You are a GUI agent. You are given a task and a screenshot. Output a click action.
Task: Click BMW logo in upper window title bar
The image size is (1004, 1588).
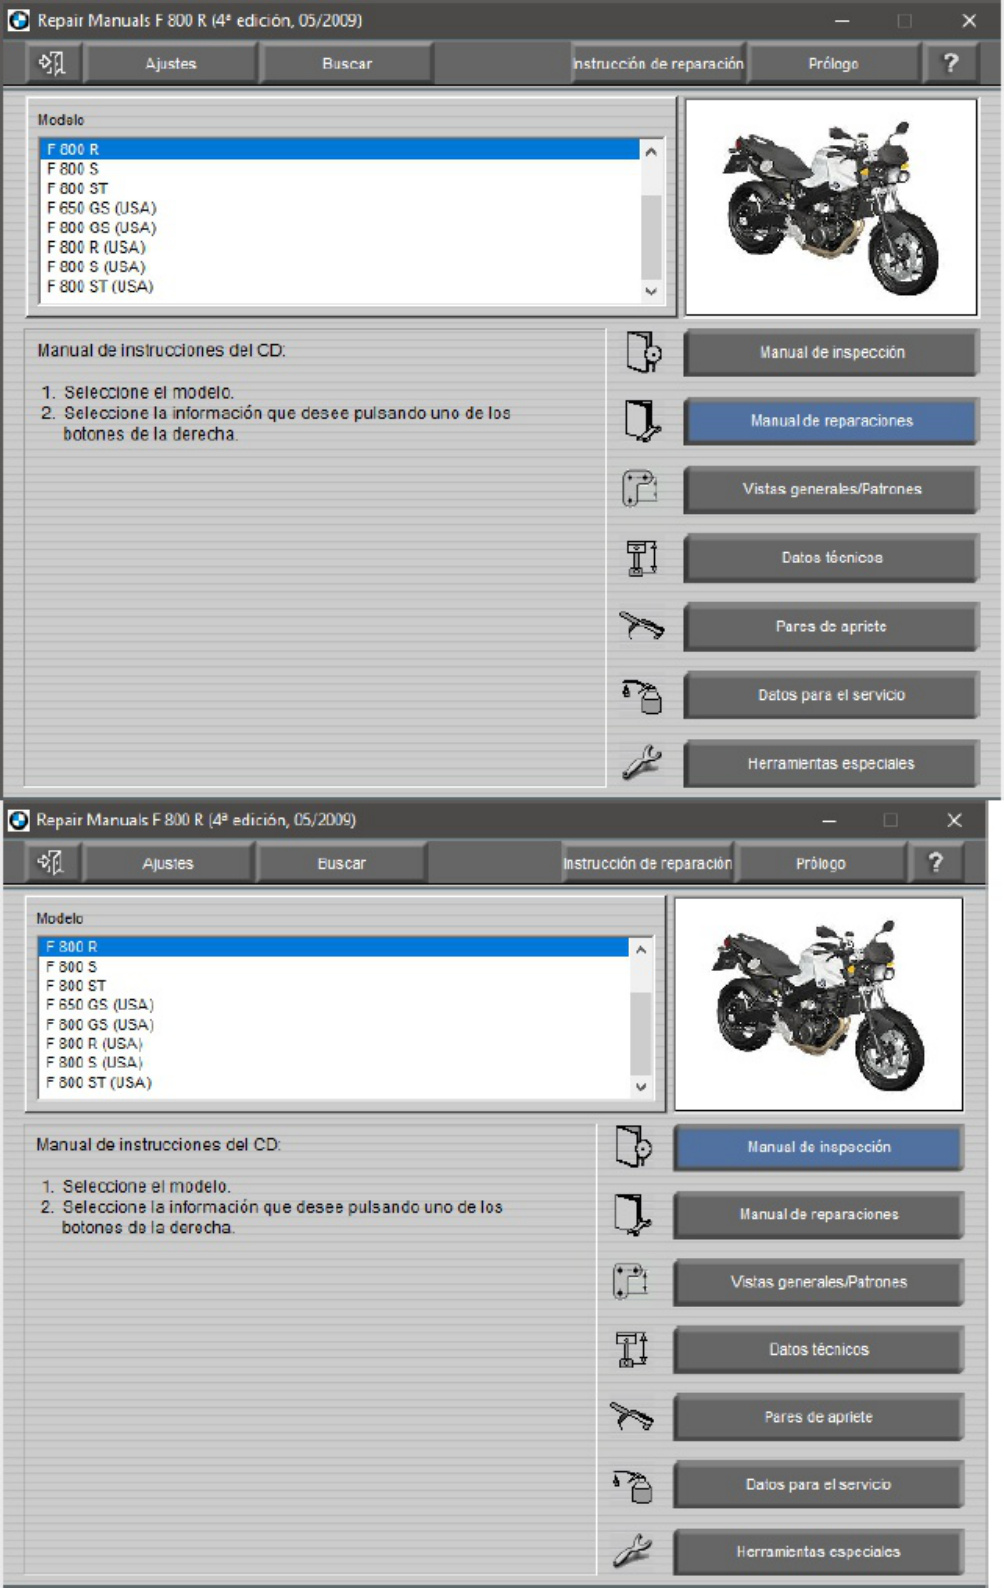pyautogui.click(x=19, y=20)
